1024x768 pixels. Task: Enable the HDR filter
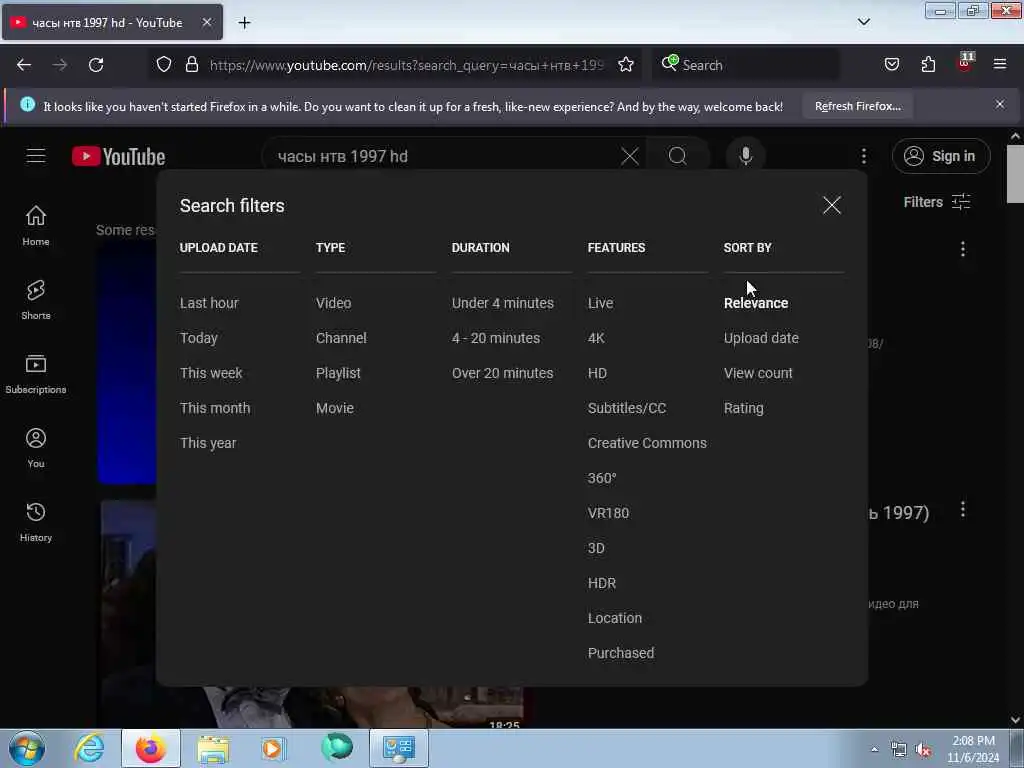(601, 583)
